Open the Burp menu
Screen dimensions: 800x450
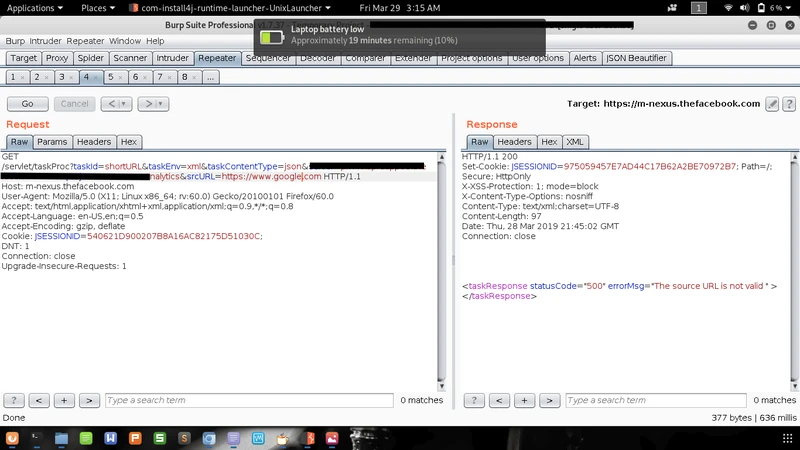click(x=15, y=41)
